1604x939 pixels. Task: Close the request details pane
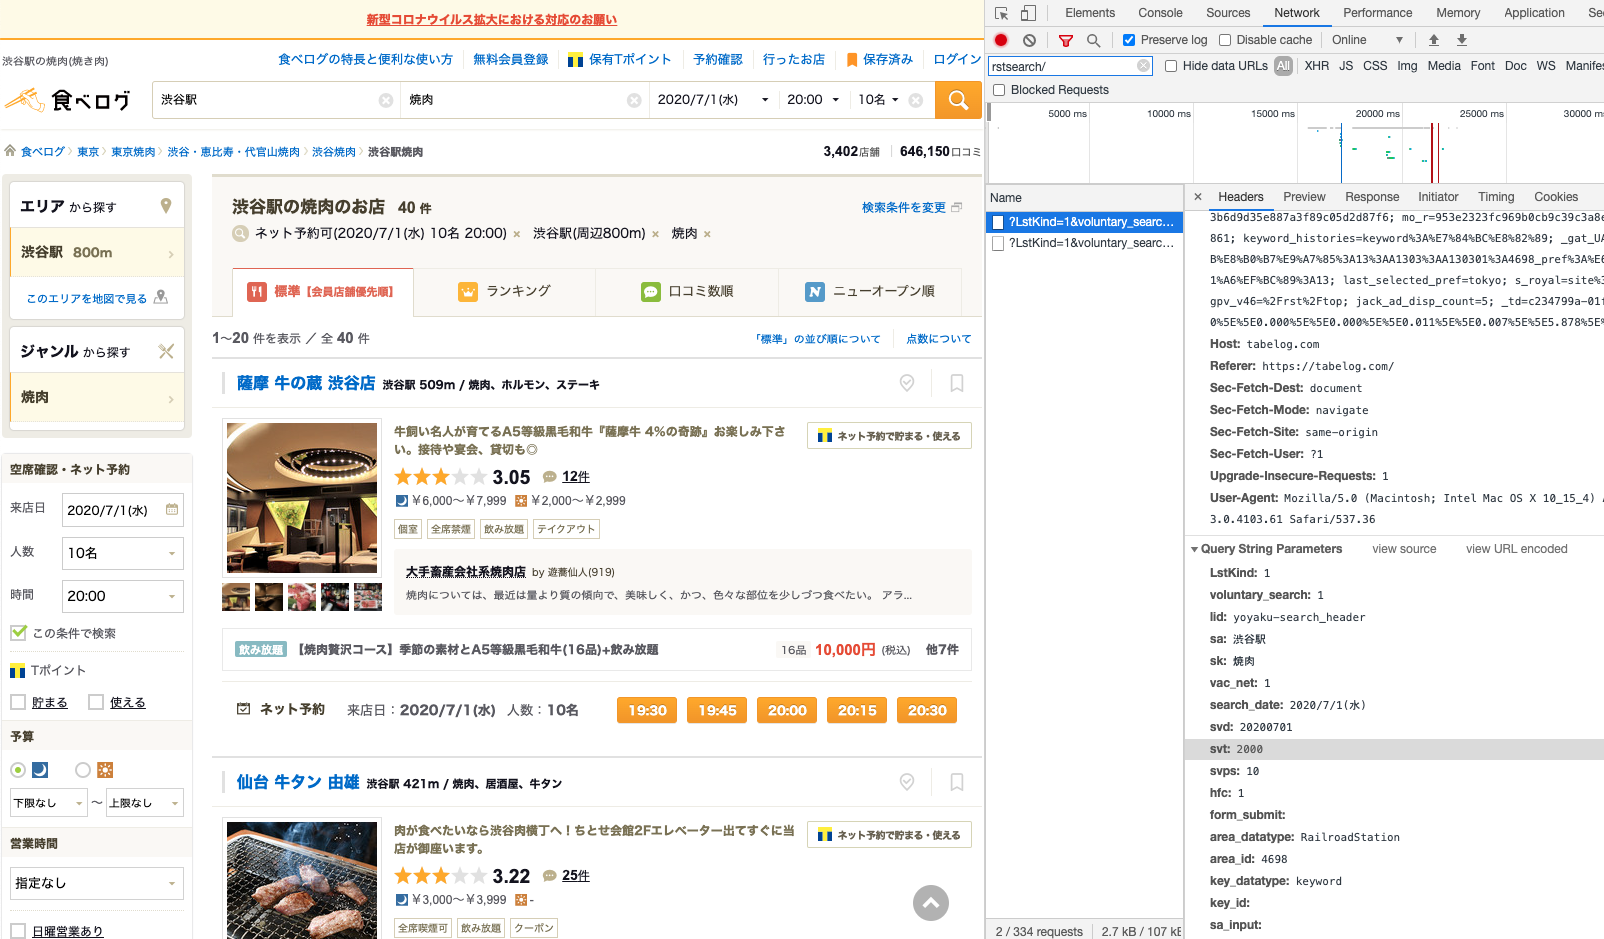point(1198,197)
